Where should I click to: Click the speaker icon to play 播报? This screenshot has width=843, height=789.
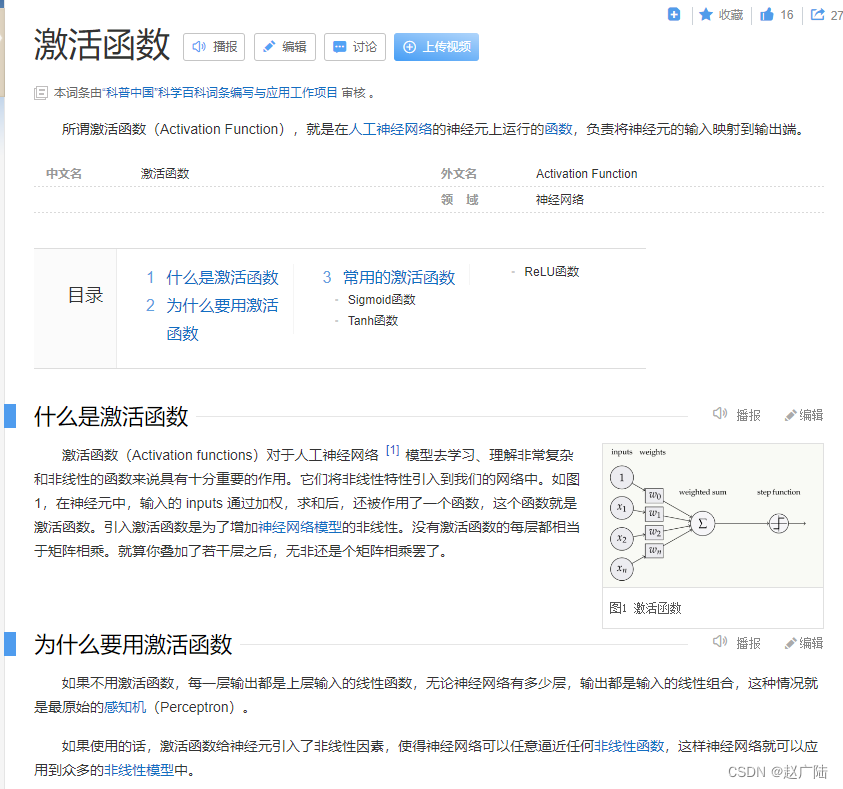[x=197, y=47]
